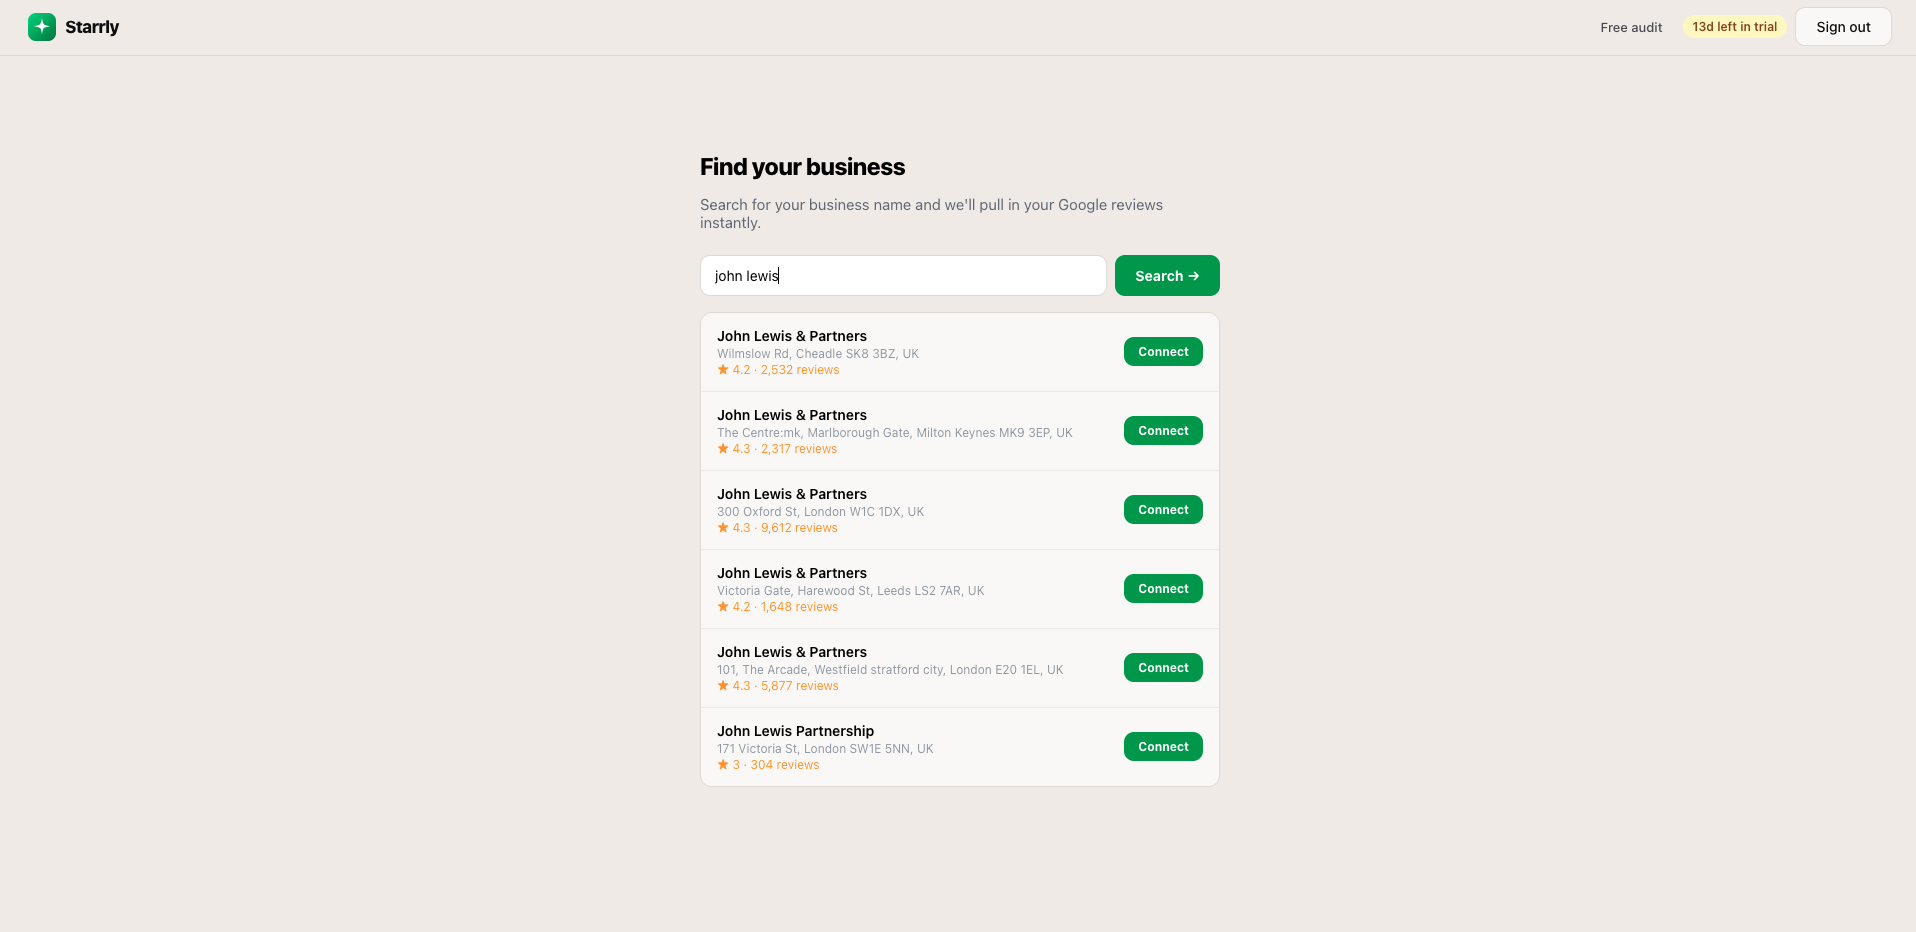The height and width of the screenshot is (932, 1916).
Task: Click the 13d left in trial badge
Action: [1734, 27]
